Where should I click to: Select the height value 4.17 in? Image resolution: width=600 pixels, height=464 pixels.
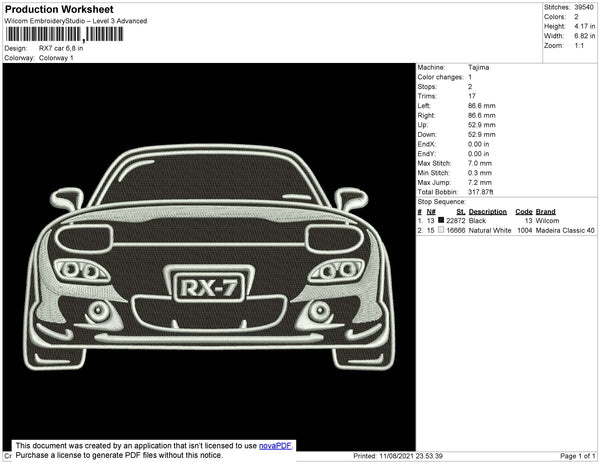(584, 26)
